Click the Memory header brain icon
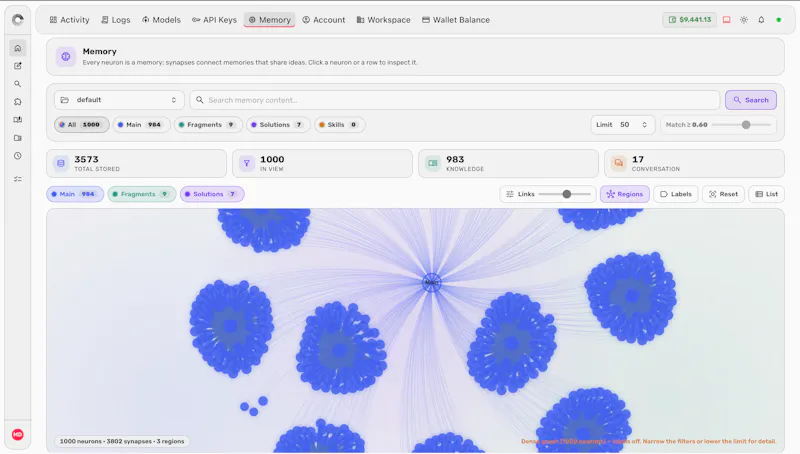This screenshot has height=454, width=800. [x=66, y=57]
